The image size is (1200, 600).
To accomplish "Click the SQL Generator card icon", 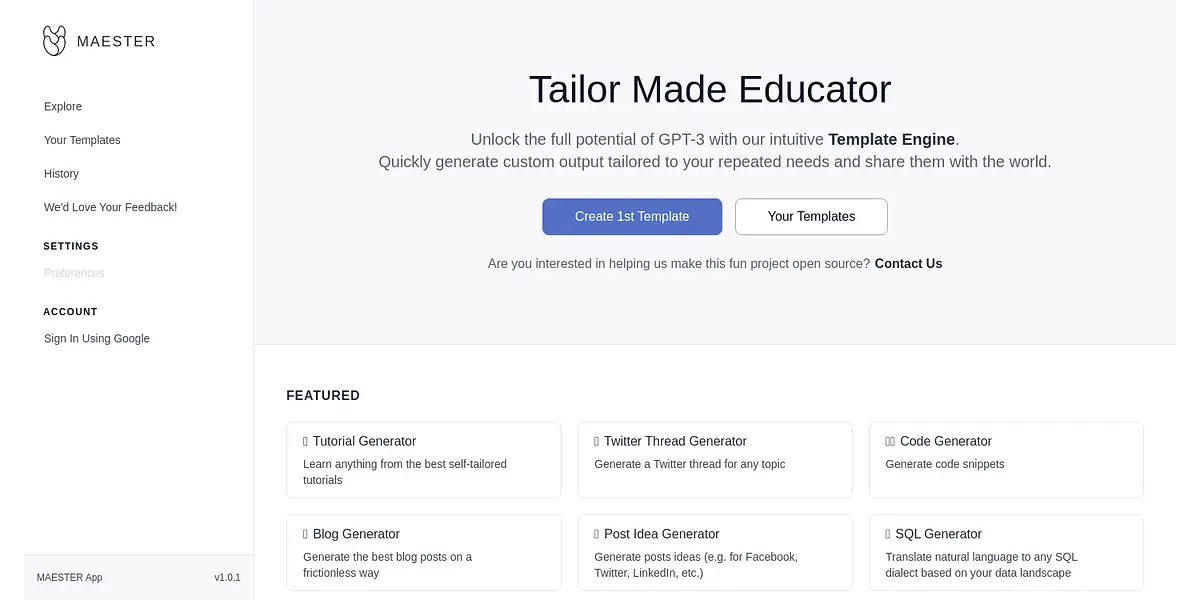I will (x=888, y=534).
